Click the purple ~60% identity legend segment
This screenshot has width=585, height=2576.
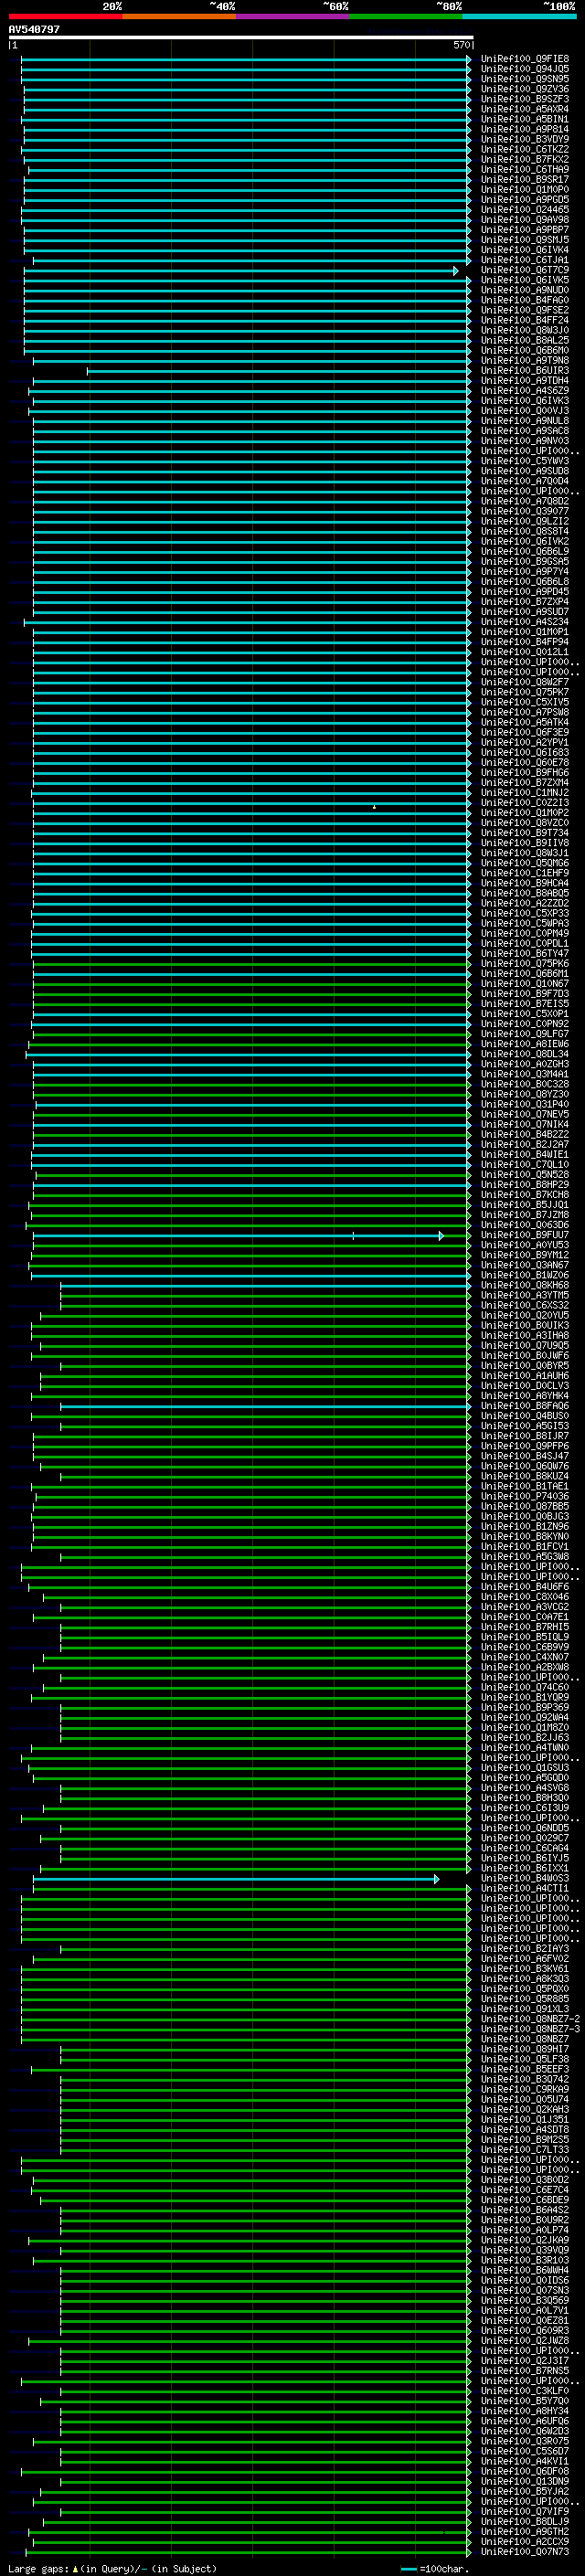(293, 16)
